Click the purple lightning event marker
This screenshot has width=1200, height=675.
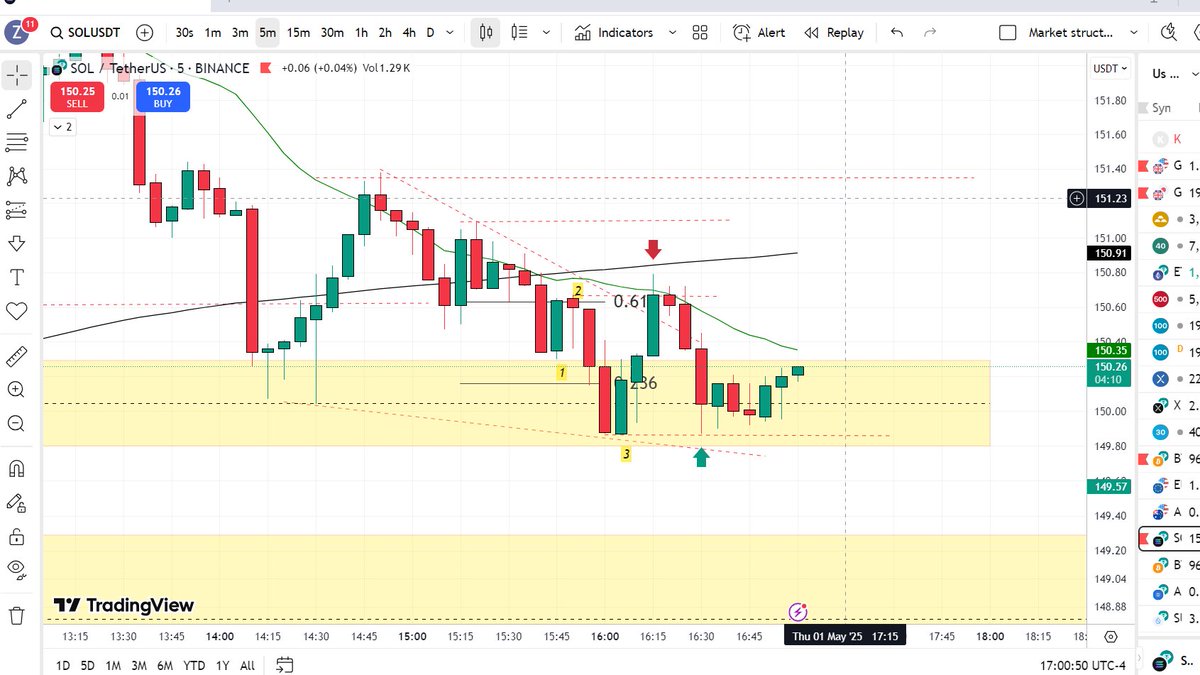click(x=798, y=611)
